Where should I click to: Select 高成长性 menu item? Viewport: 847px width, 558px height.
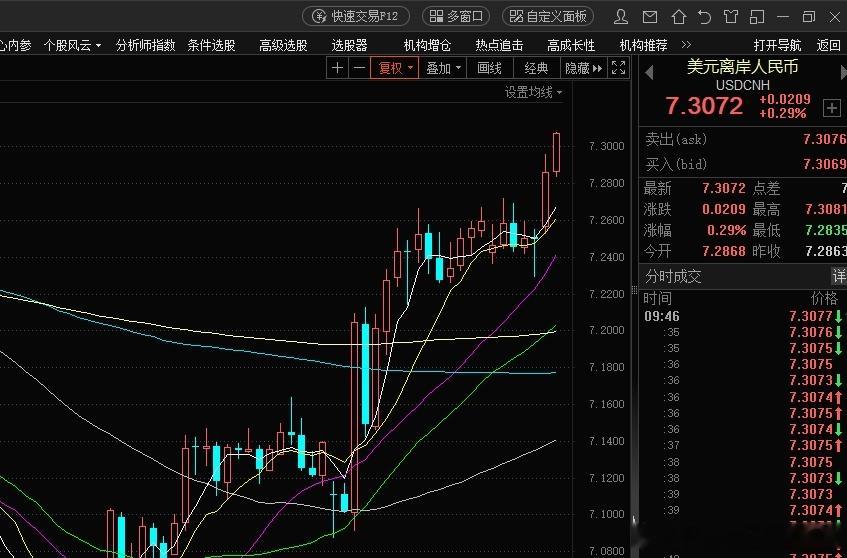pos(571,45)
